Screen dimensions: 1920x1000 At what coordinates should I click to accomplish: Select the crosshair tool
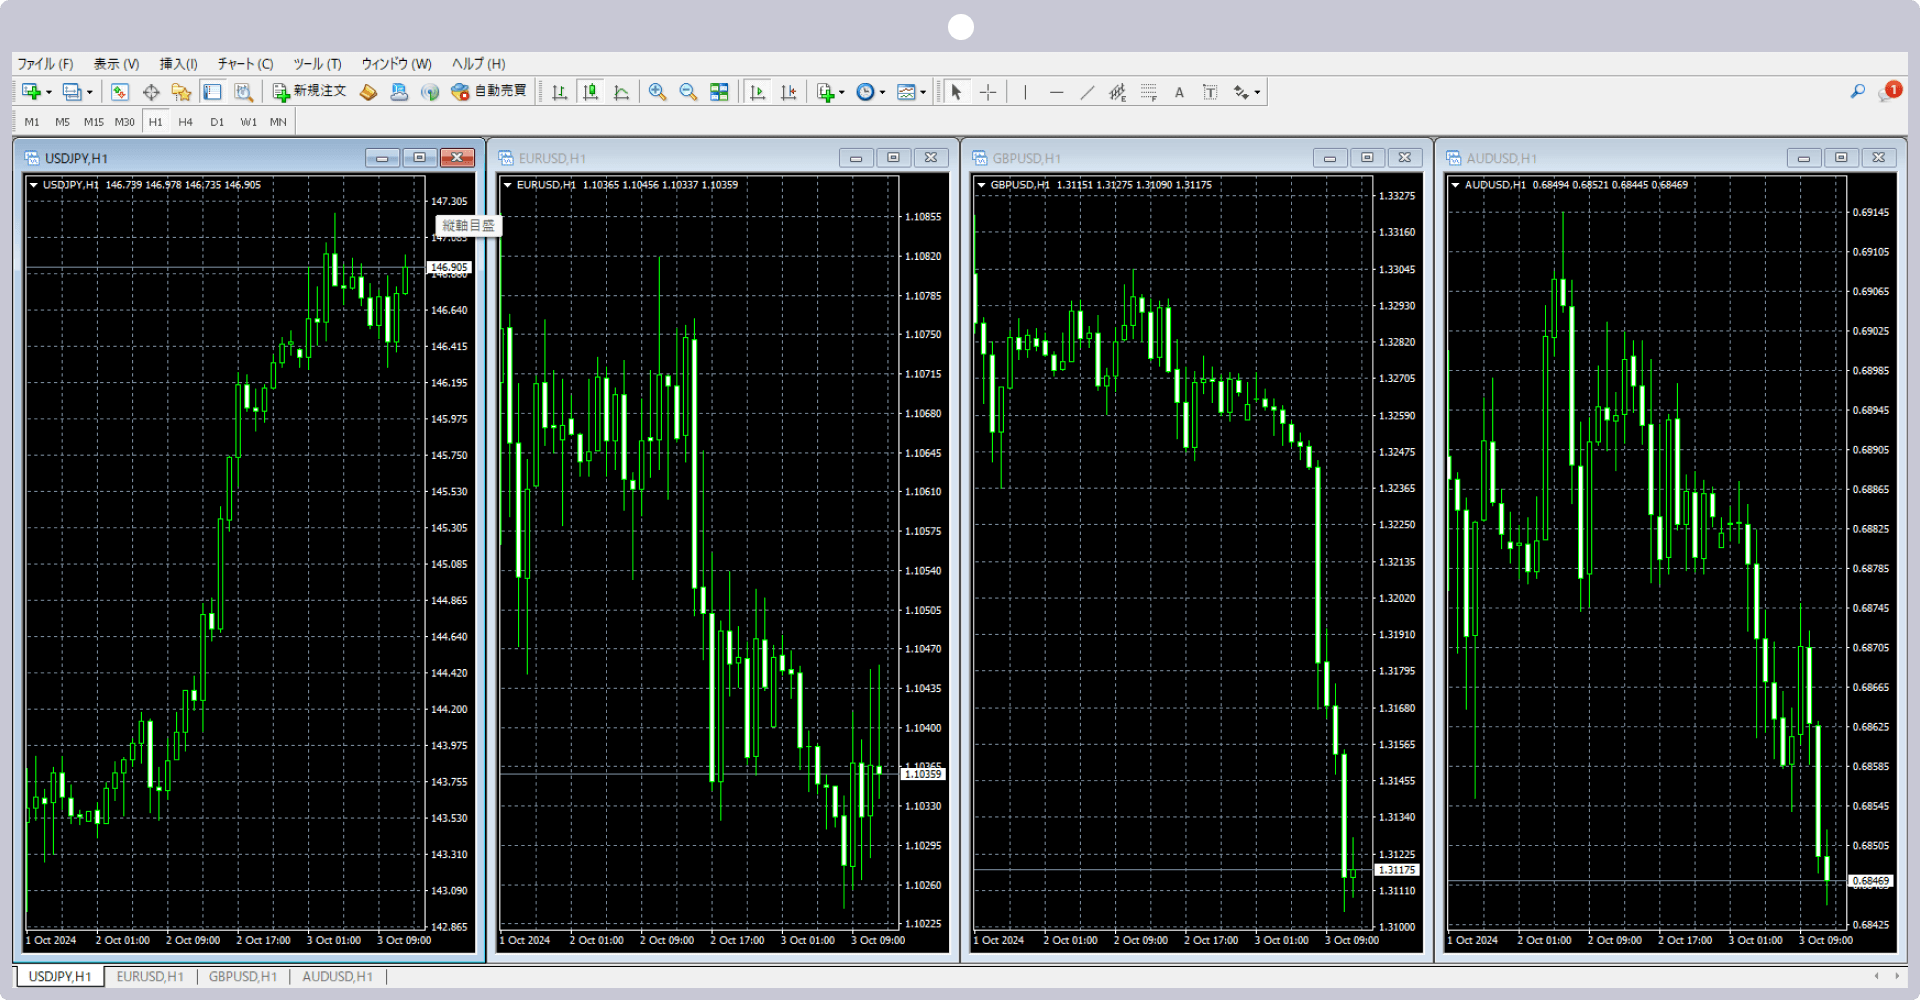[x=988, y=92]
